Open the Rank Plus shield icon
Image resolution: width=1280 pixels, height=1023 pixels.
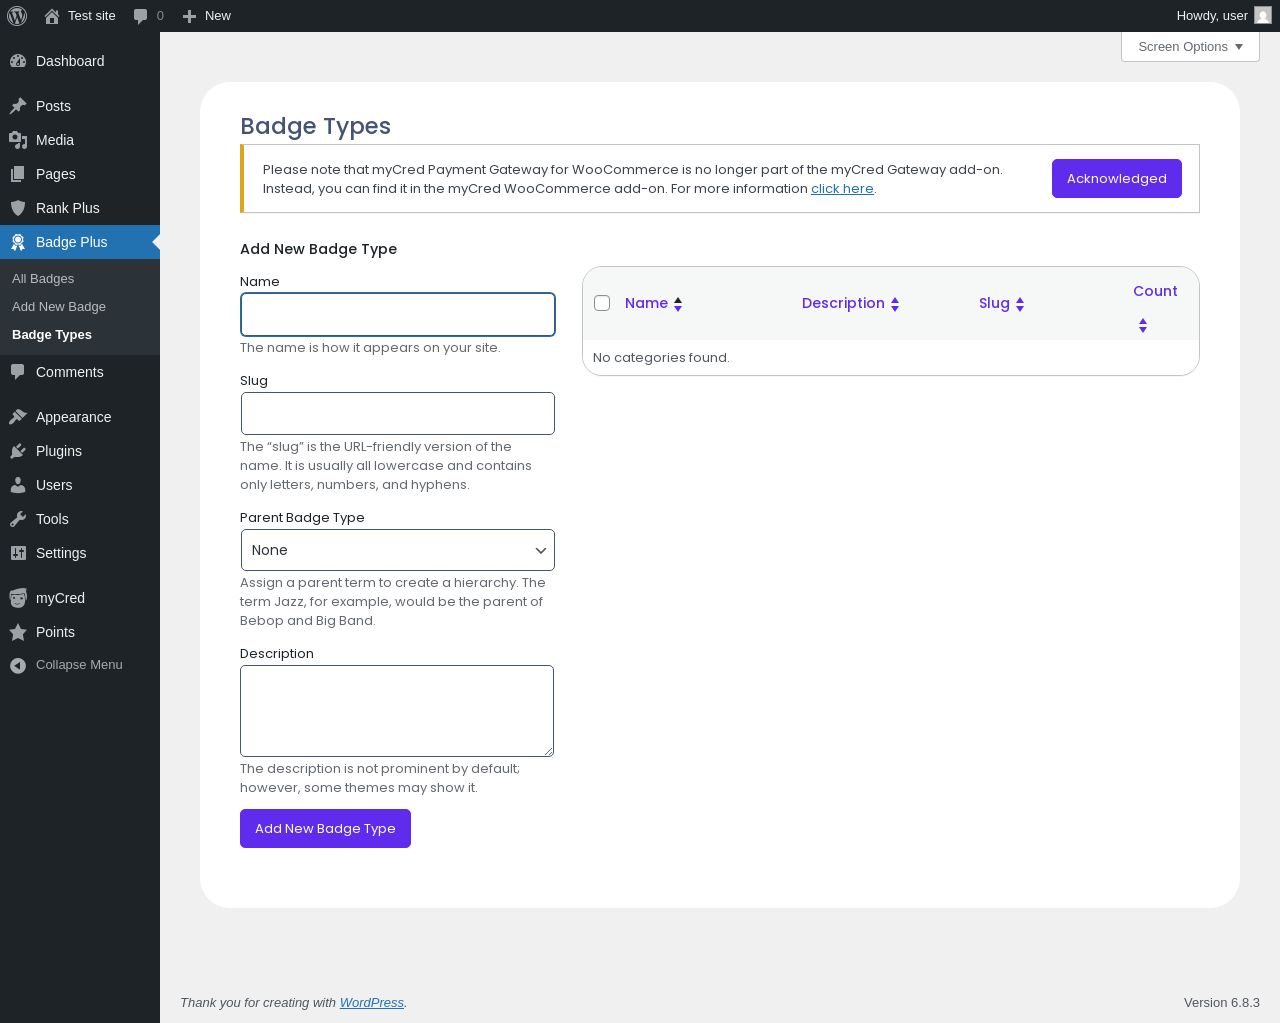pyautogui.click(x=18, y=208)
